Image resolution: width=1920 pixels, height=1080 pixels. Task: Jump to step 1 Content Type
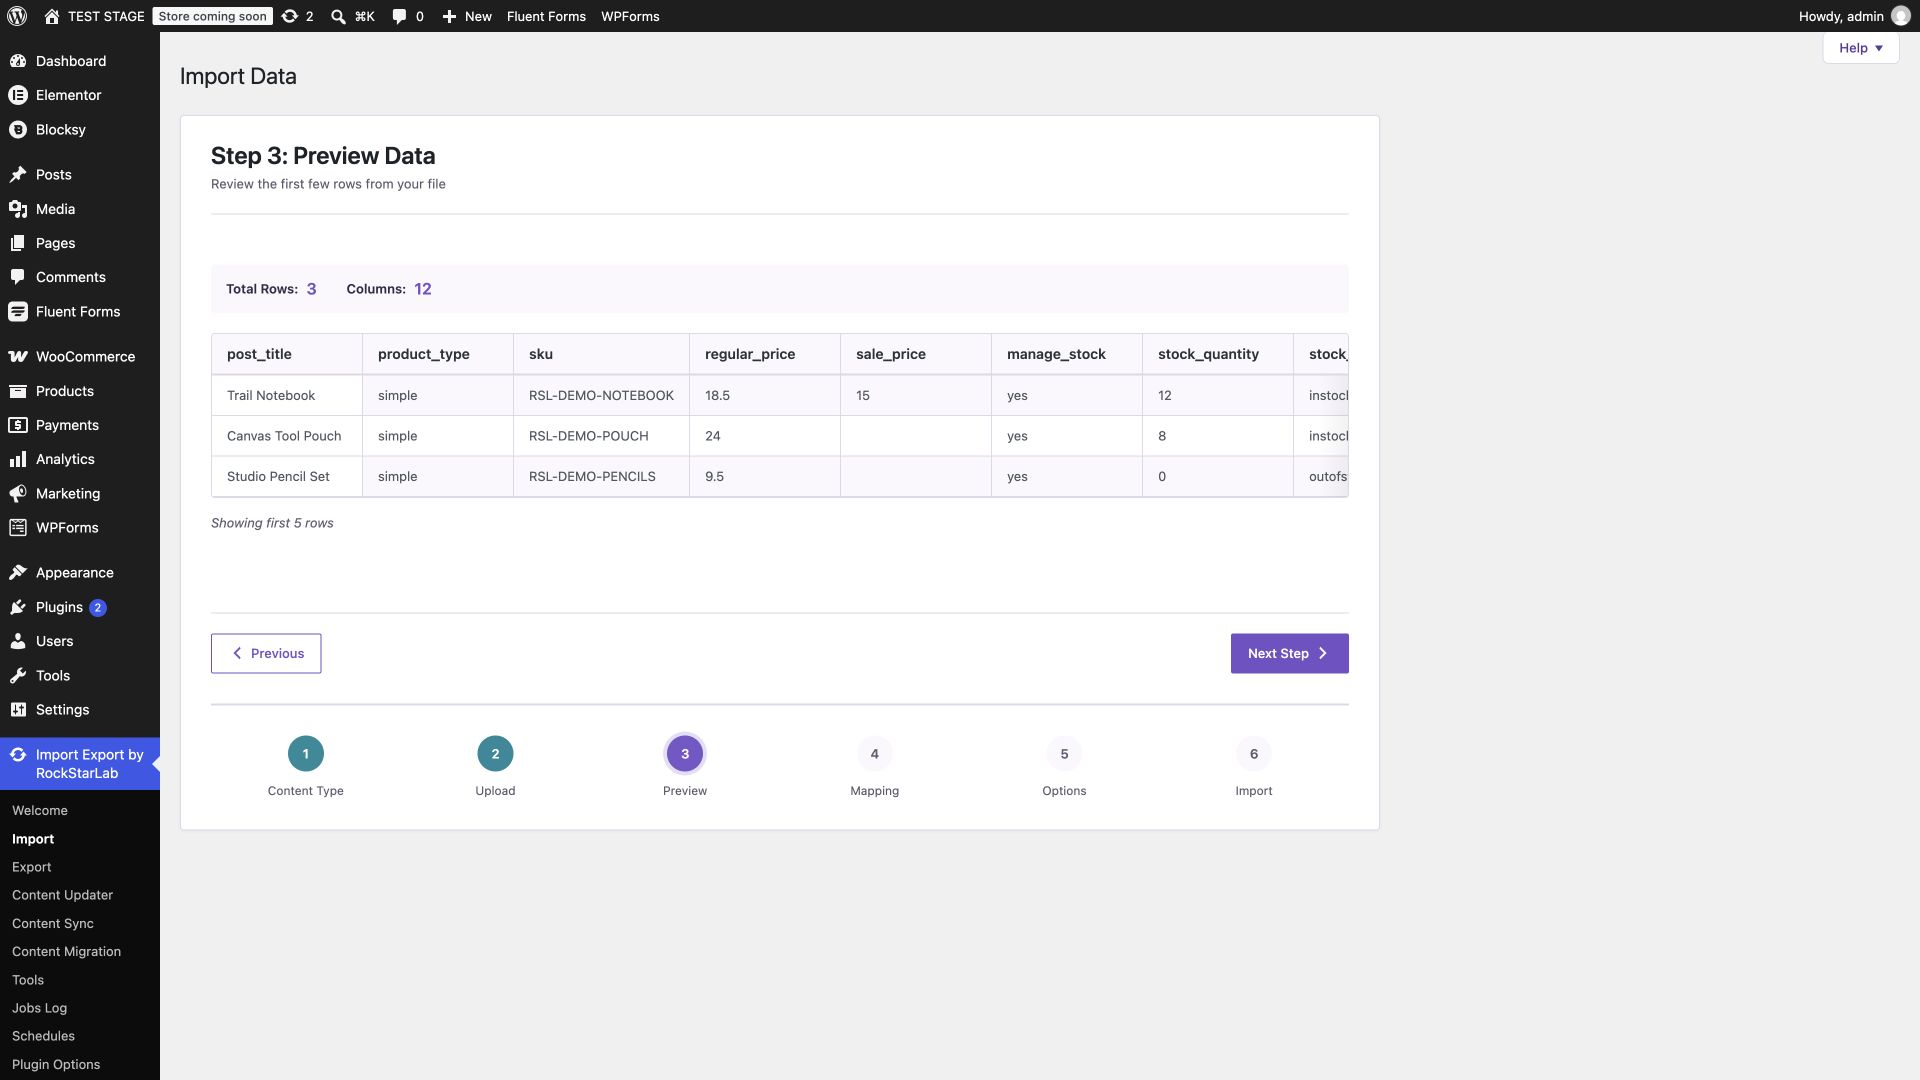[305, 754]
